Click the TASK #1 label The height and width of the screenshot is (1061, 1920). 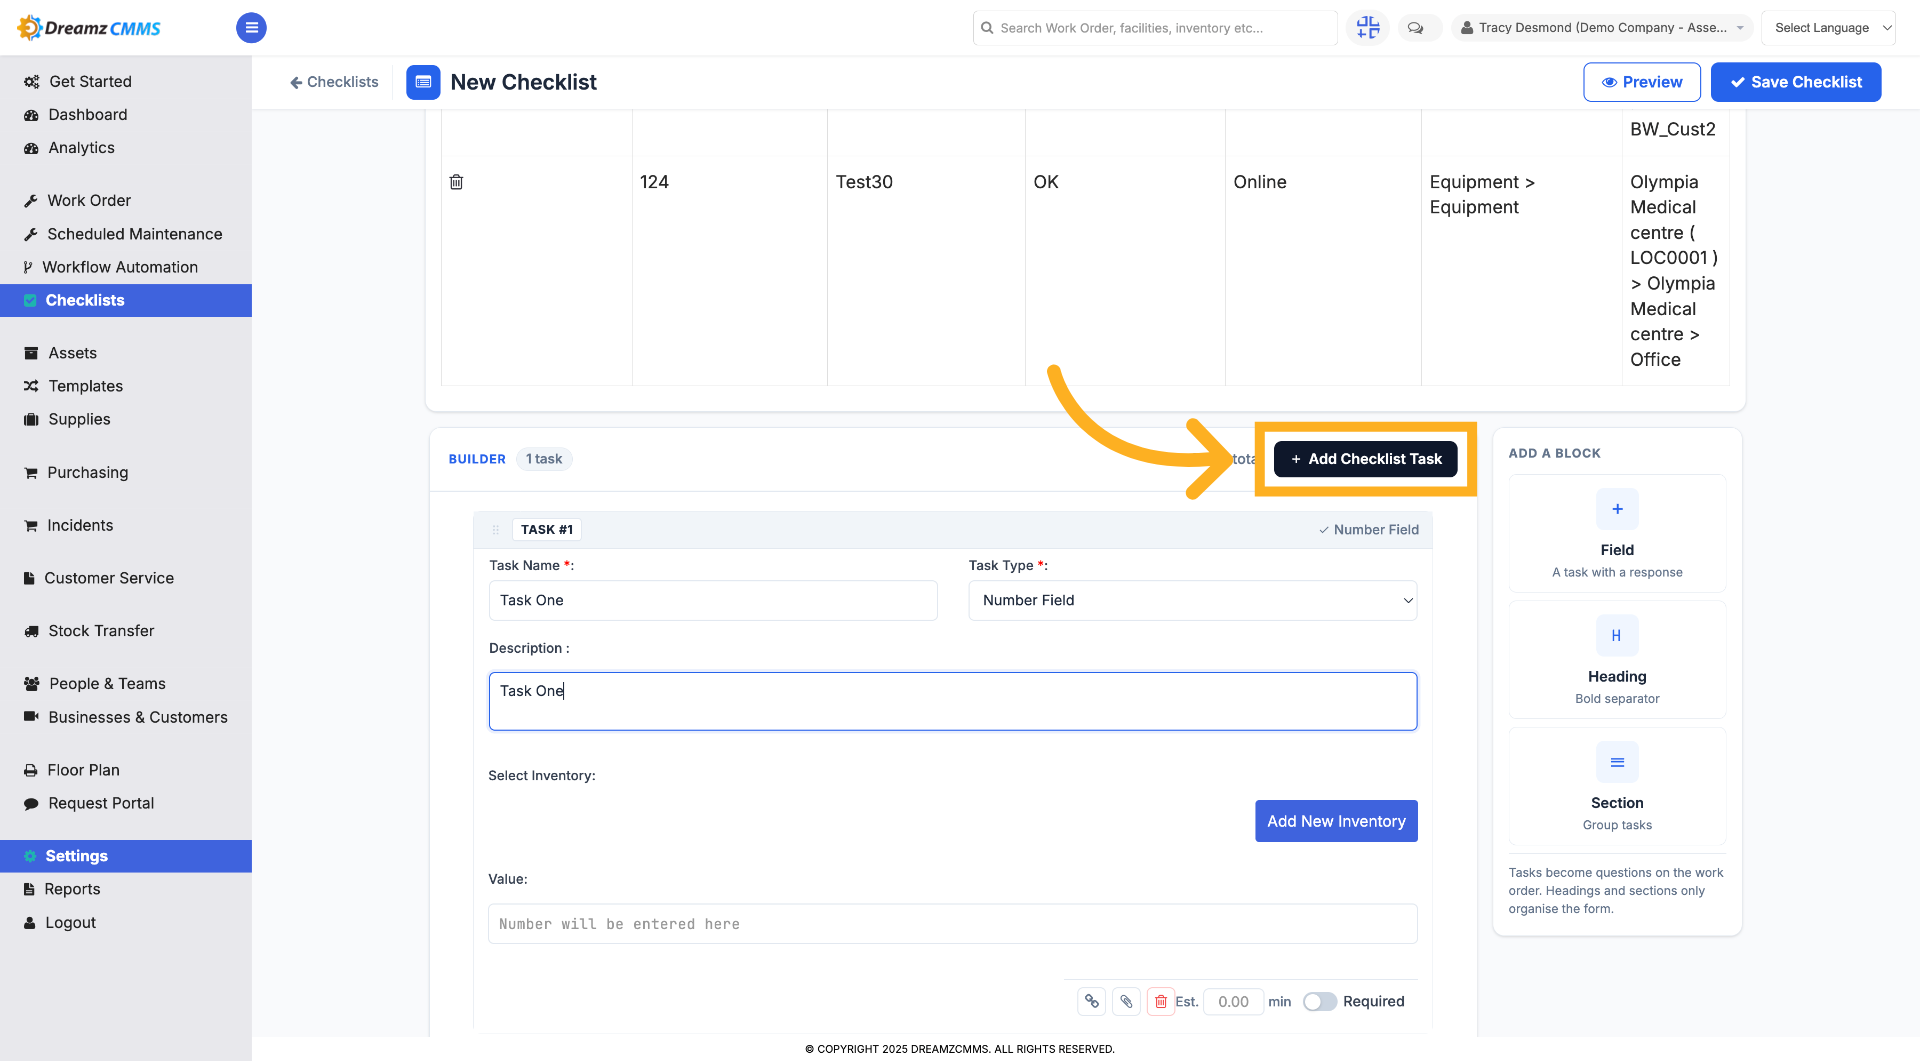(547, 530)
